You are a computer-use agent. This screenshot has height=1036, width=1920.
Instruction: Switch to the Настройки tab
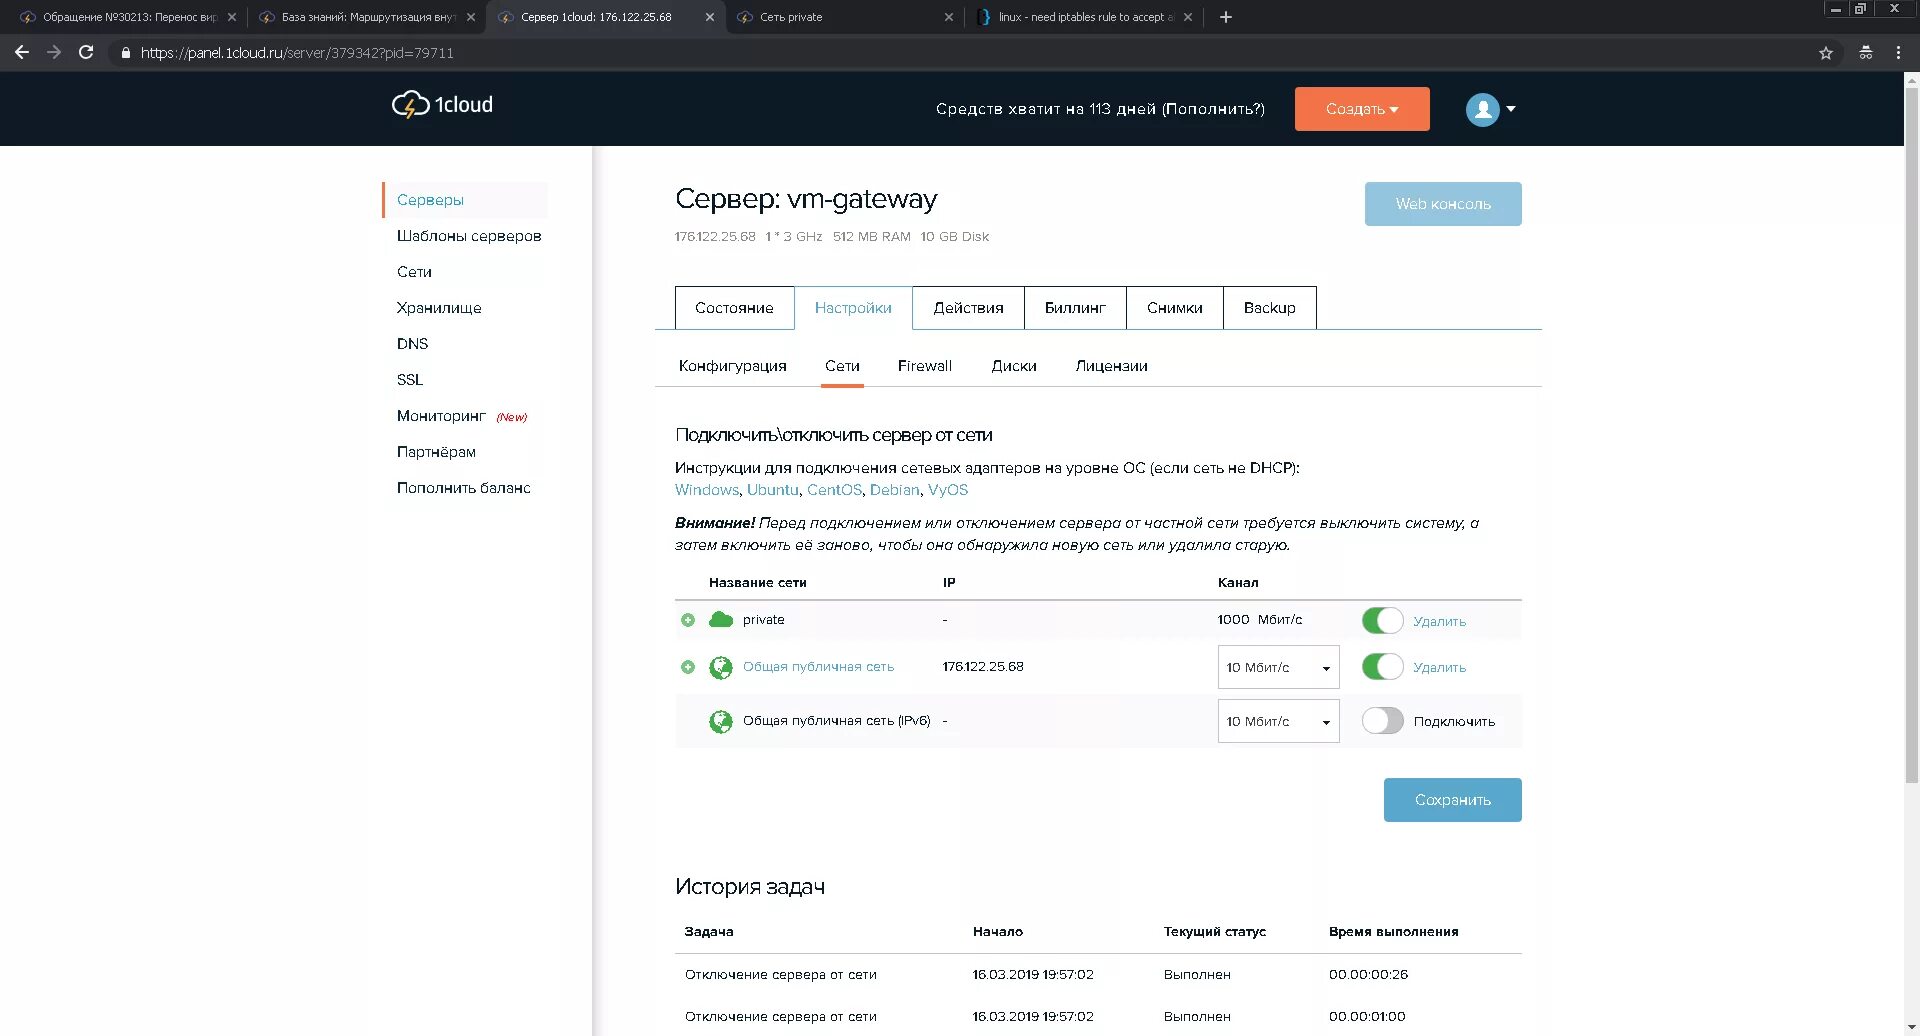[853, 308]
